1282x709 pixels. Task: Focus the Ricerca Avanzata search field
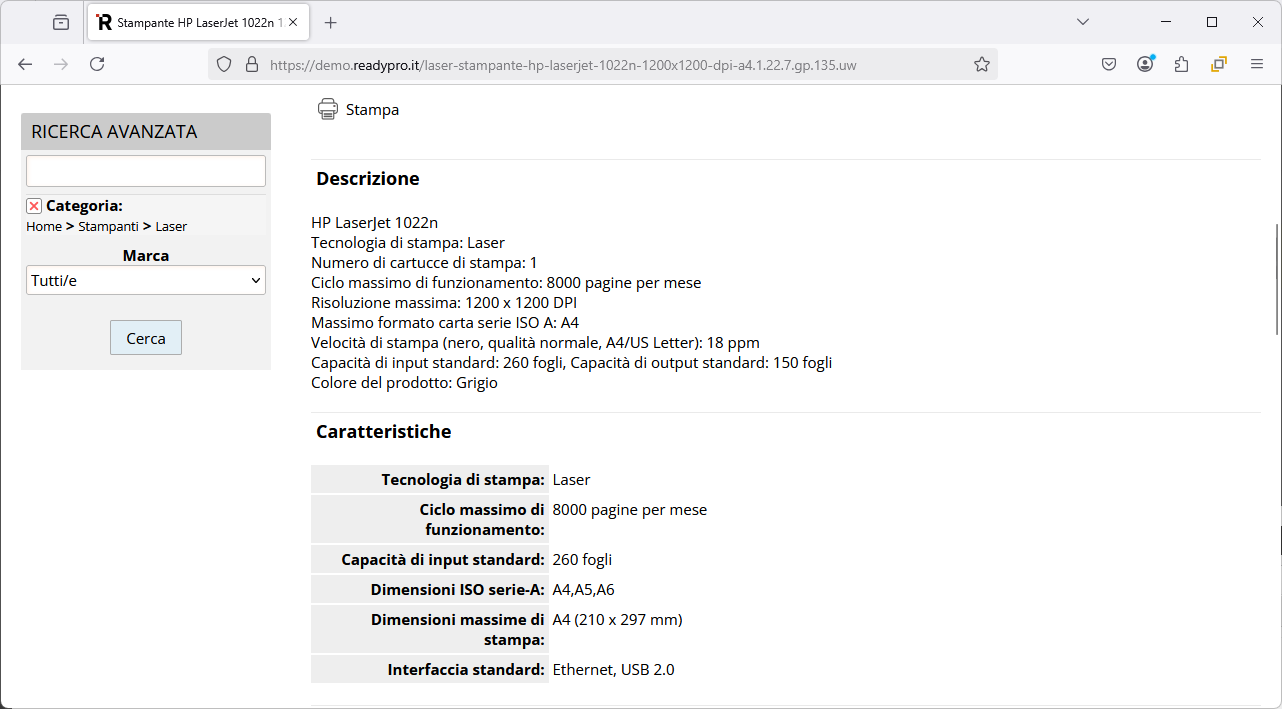tap(146, 171)
